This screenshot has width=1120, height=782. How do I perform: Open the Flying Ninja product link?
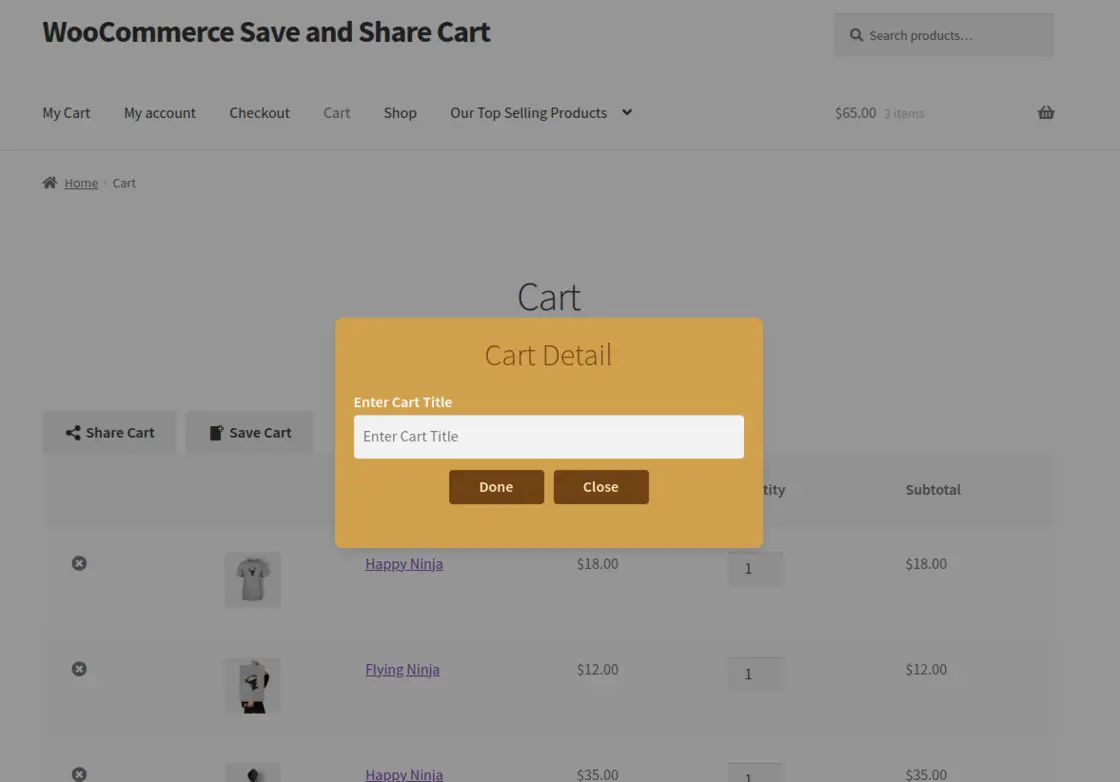[402, 670]
